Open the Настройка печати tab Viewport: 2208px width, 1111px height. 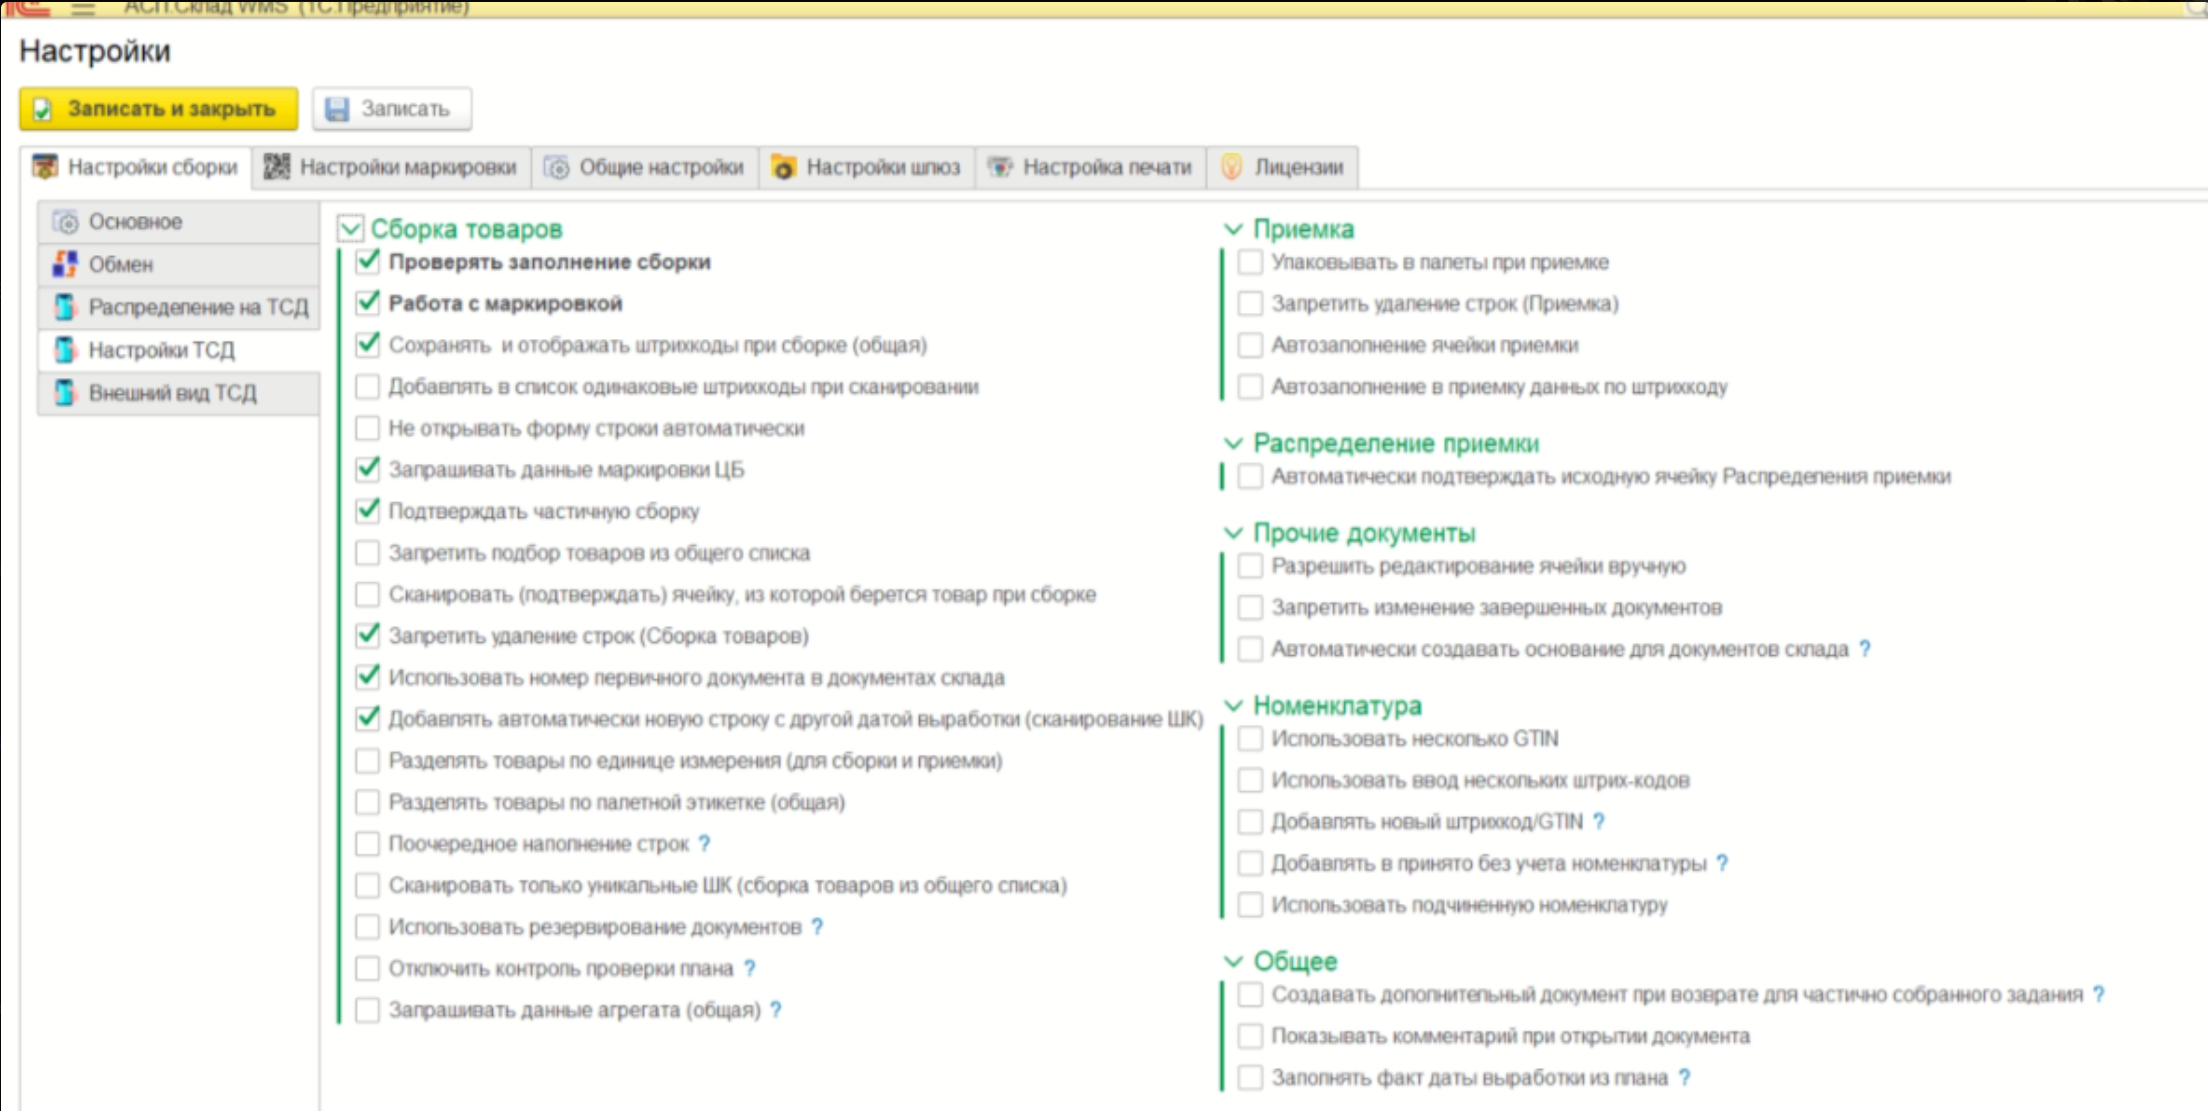pyautogui.click(x=1090, y=167)
